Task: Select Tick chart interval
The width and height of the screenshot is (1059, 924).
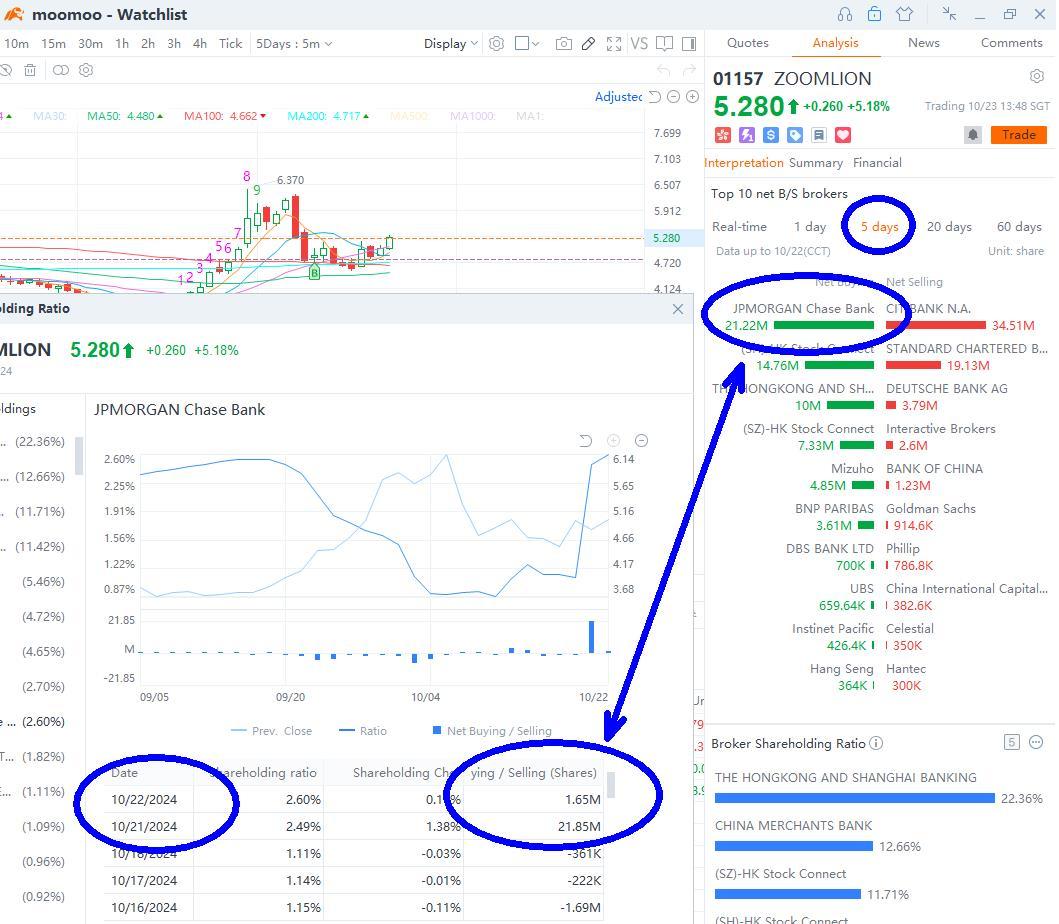Action: click(230, 44)
